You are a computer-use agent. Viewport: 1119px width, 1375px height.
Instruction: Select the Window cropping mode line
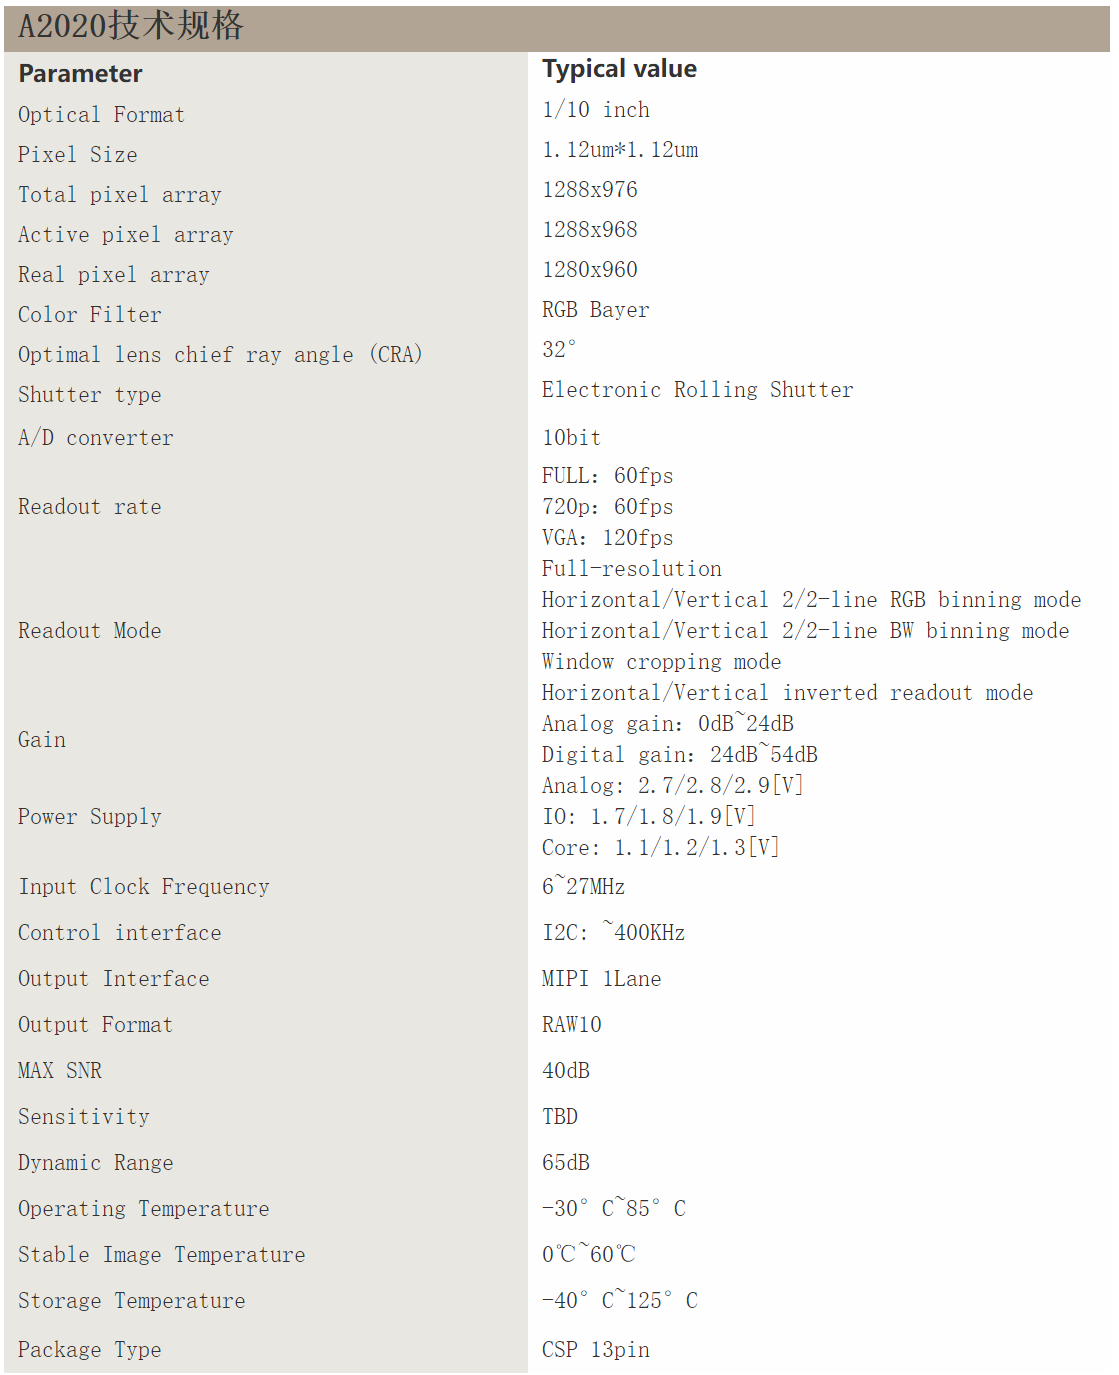pos(661,662)
